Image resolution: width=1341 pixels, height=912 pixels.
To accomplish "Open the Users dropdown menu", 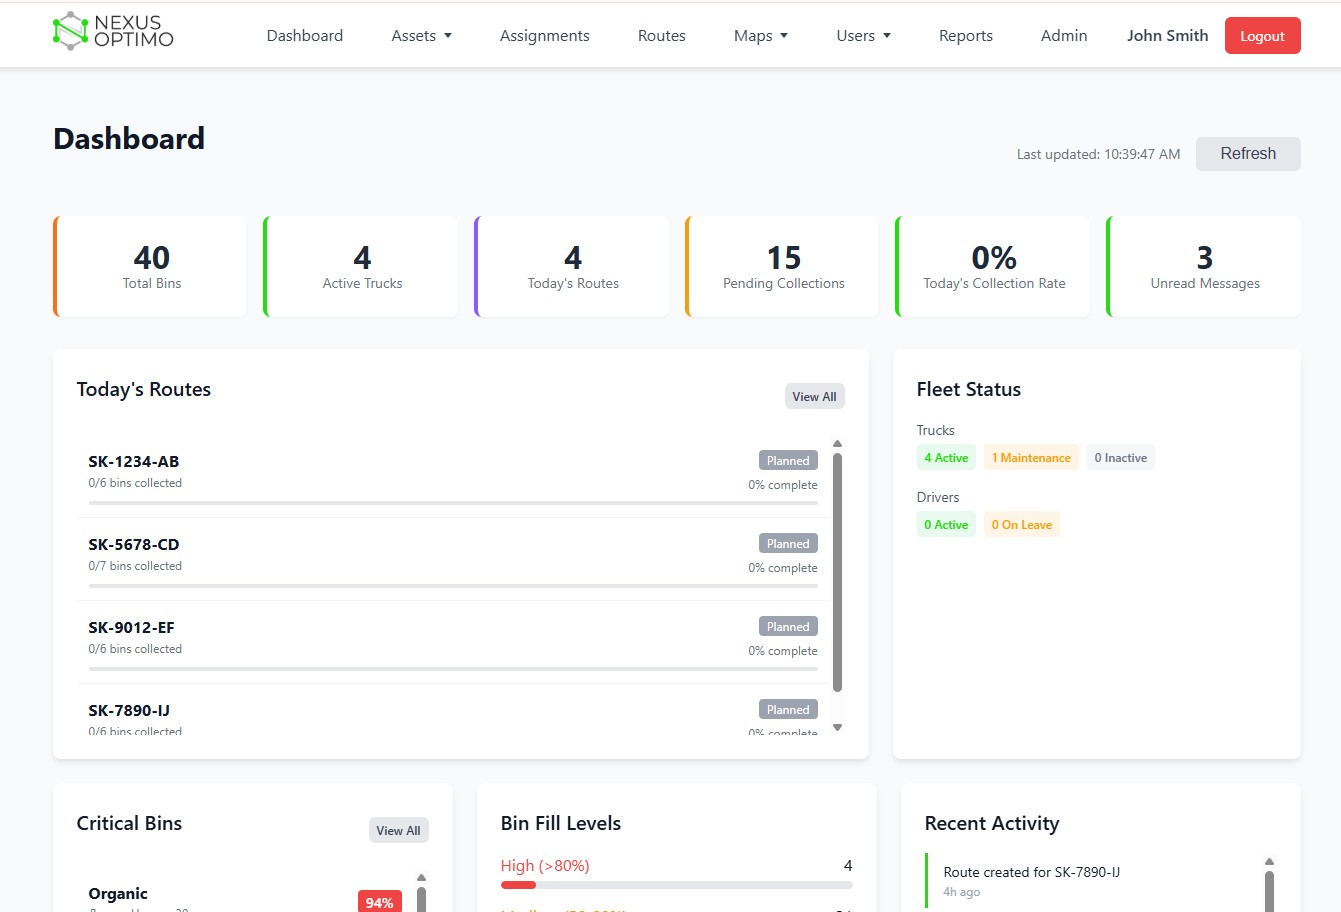I will [864, 36].
